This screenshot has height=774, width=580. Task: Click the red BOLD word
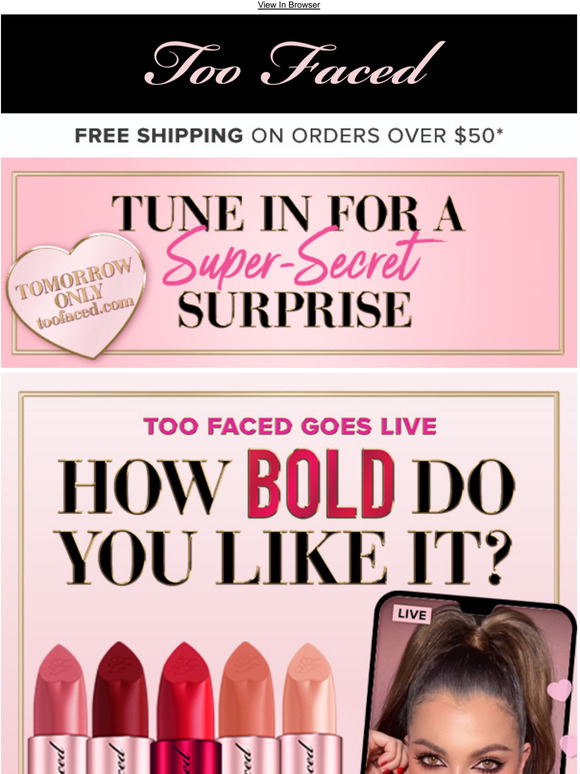(321, 484)
